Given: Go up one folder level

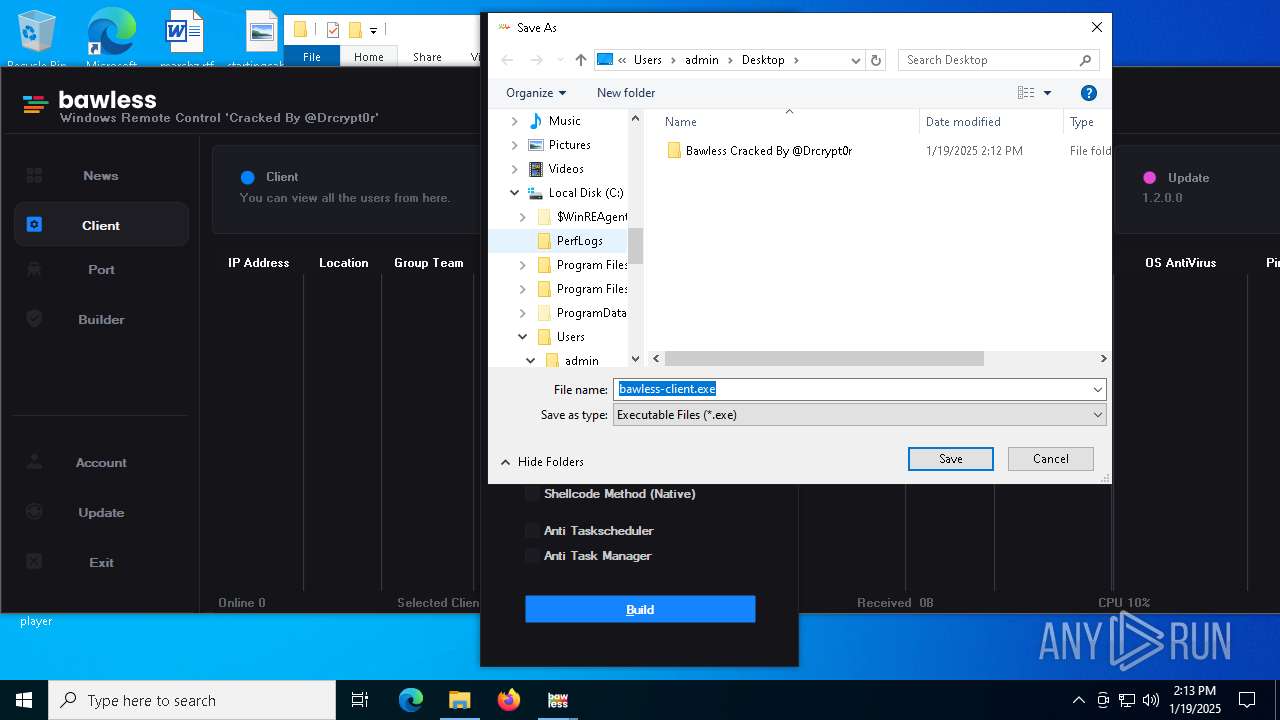Looking at the screenshot, I should 581,60.
